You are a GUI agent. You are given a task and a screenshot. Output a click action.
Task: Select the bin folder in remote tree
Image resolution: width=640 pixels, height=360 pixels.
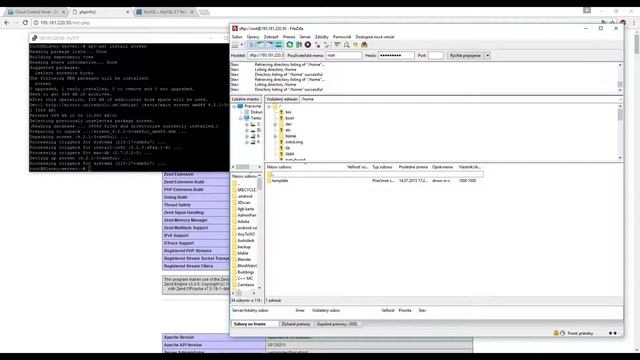pyautogui.click(x=288, y=112)
